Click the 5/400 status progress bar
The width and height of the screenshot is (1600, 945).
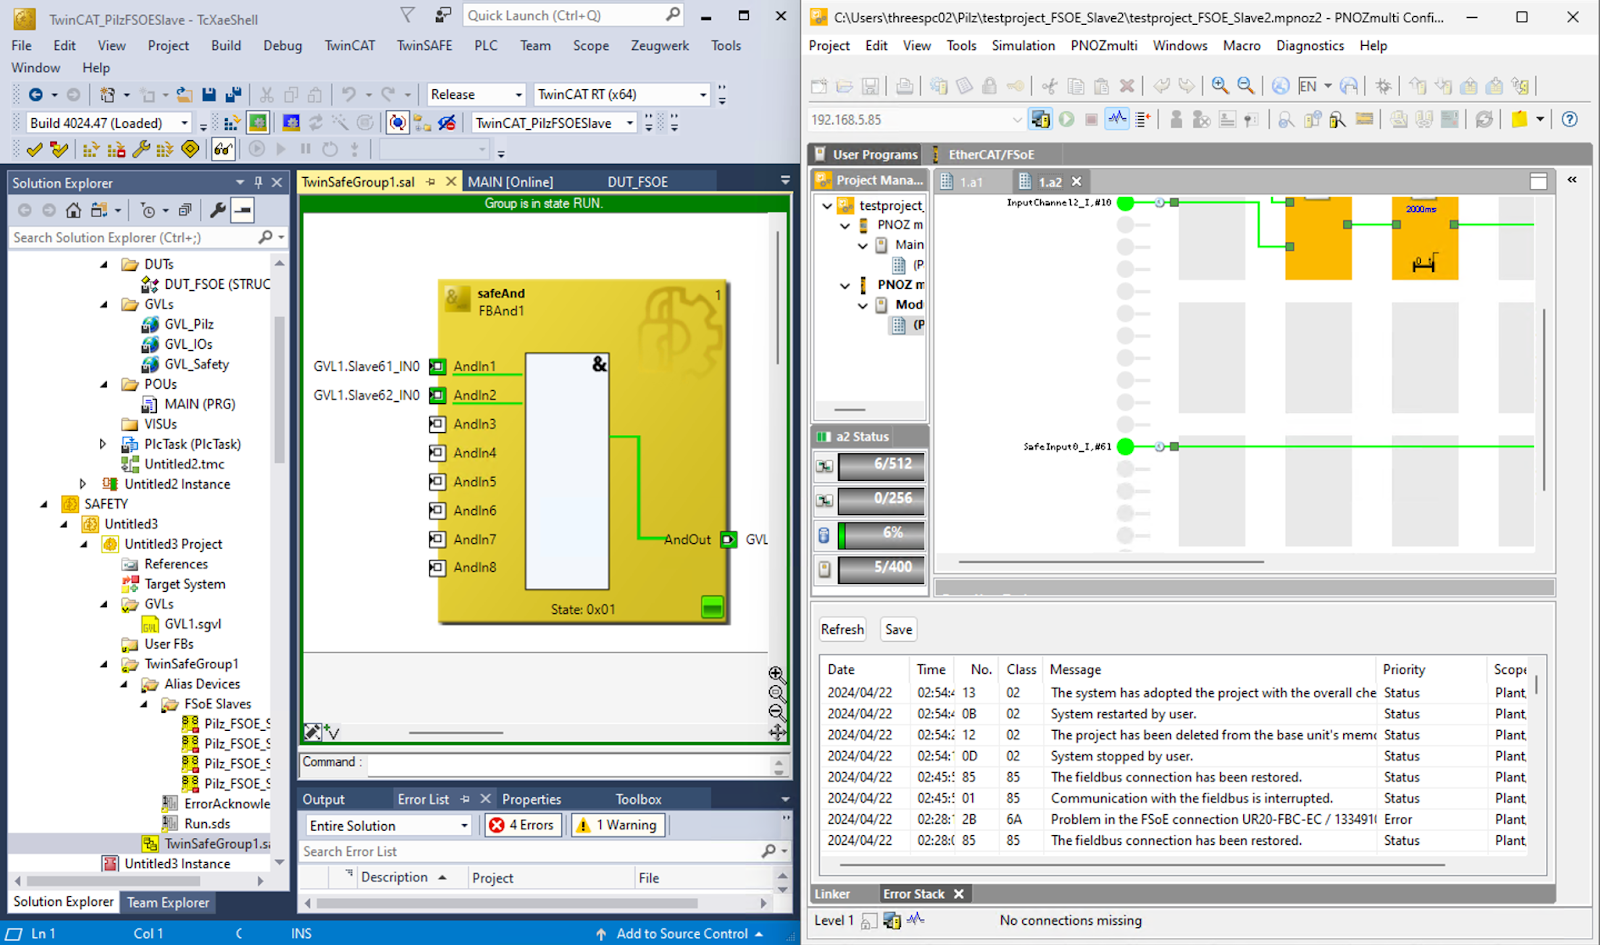[x=881, y=568]
